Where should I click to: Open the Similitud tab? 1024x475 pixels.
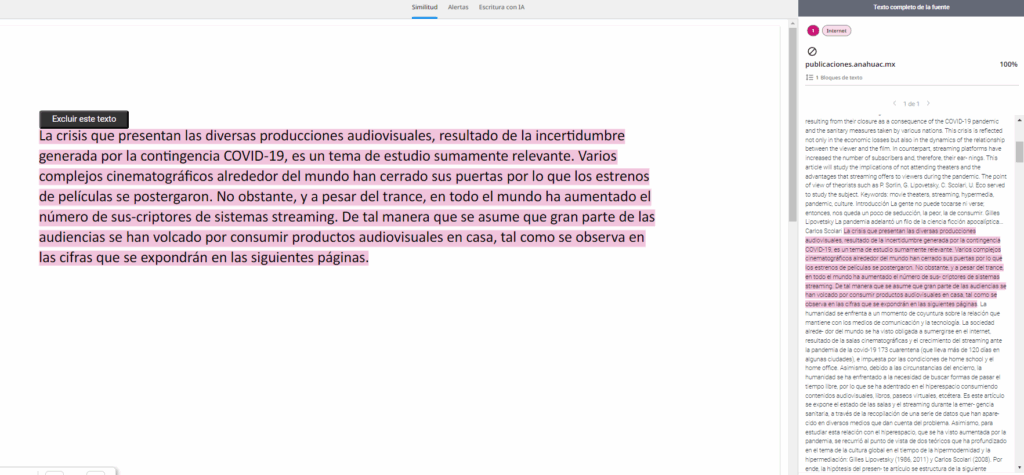click(425, 7)
